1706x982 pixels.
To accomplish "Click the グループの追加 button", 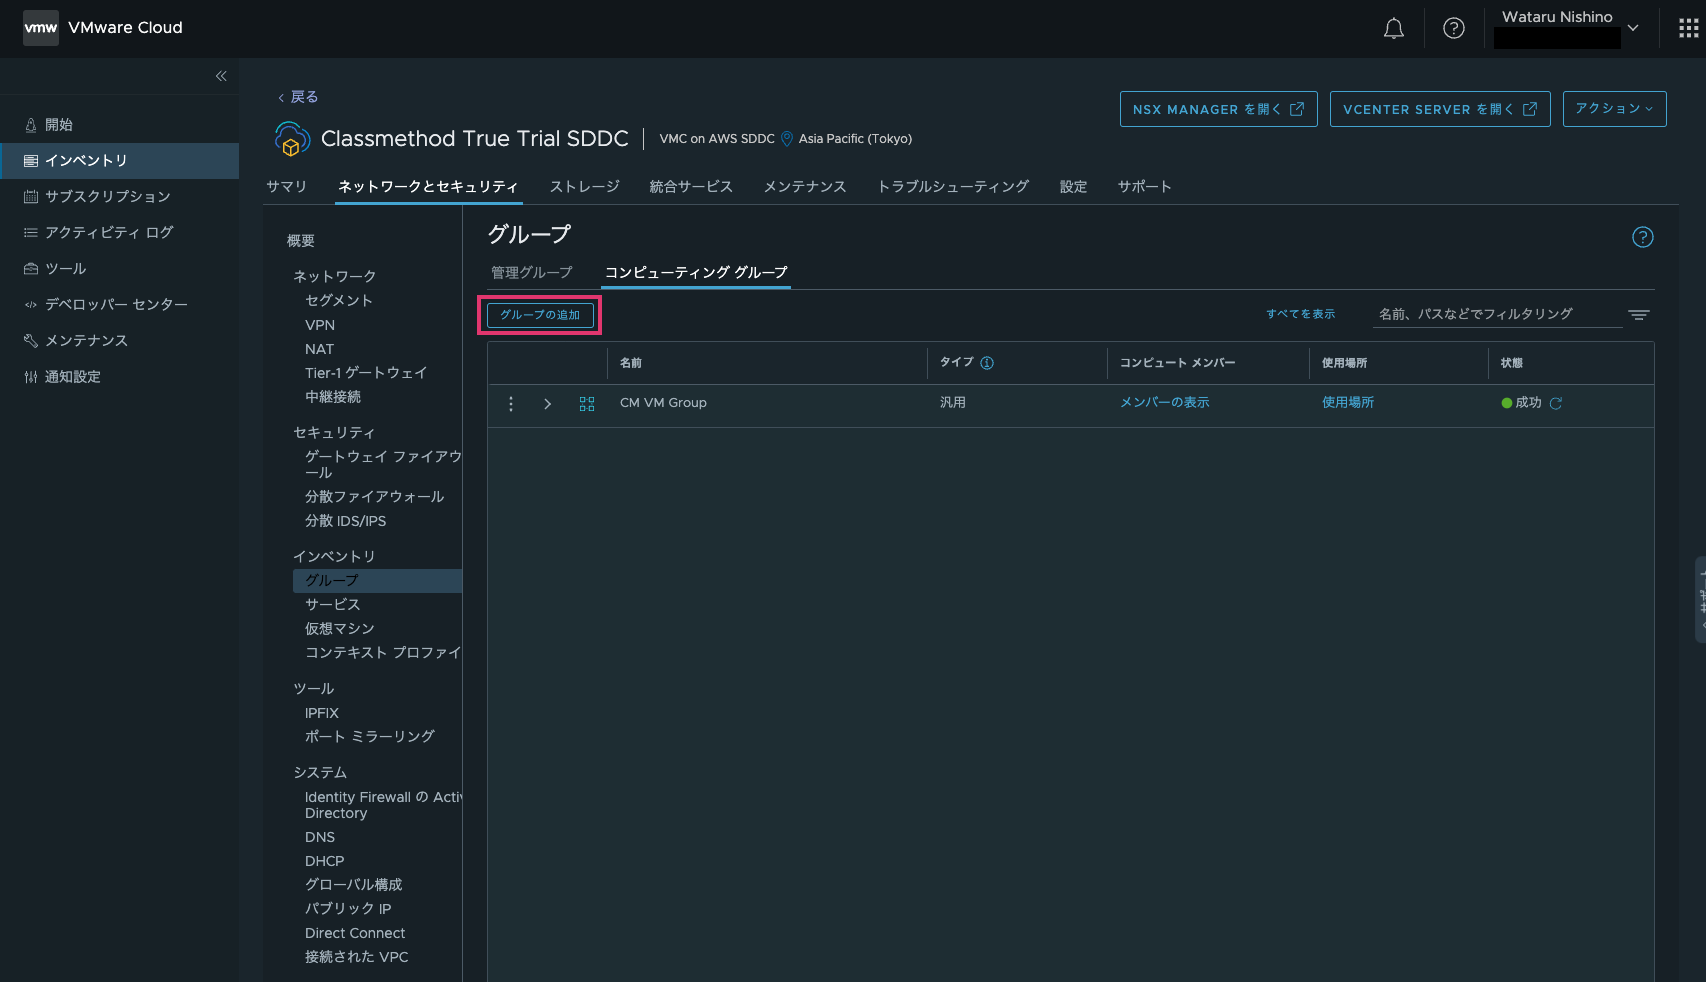I will [x=540, y=314].
